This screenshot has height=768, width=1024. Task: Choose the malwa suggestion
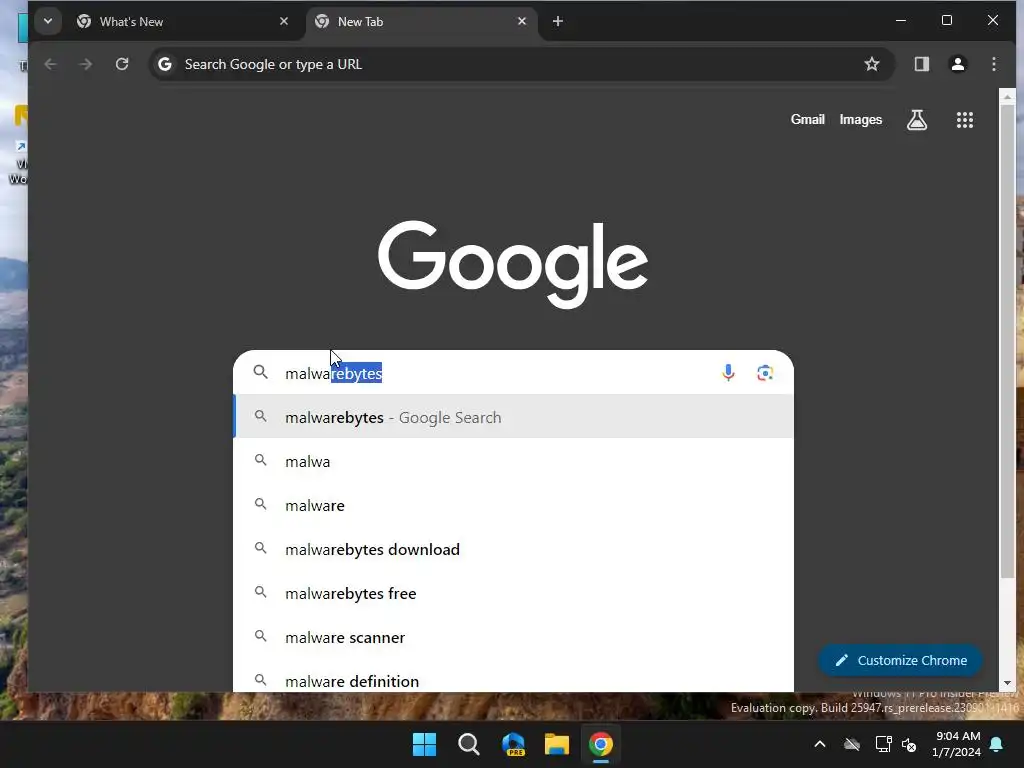pyautogui.click(x=513, y=461)
